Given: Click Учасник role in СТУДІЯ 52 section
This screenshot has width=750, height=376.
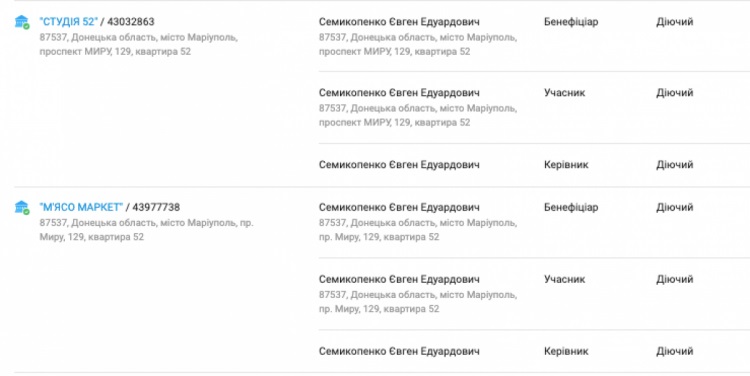Looking at the screenshot, I should coord(564,92).
